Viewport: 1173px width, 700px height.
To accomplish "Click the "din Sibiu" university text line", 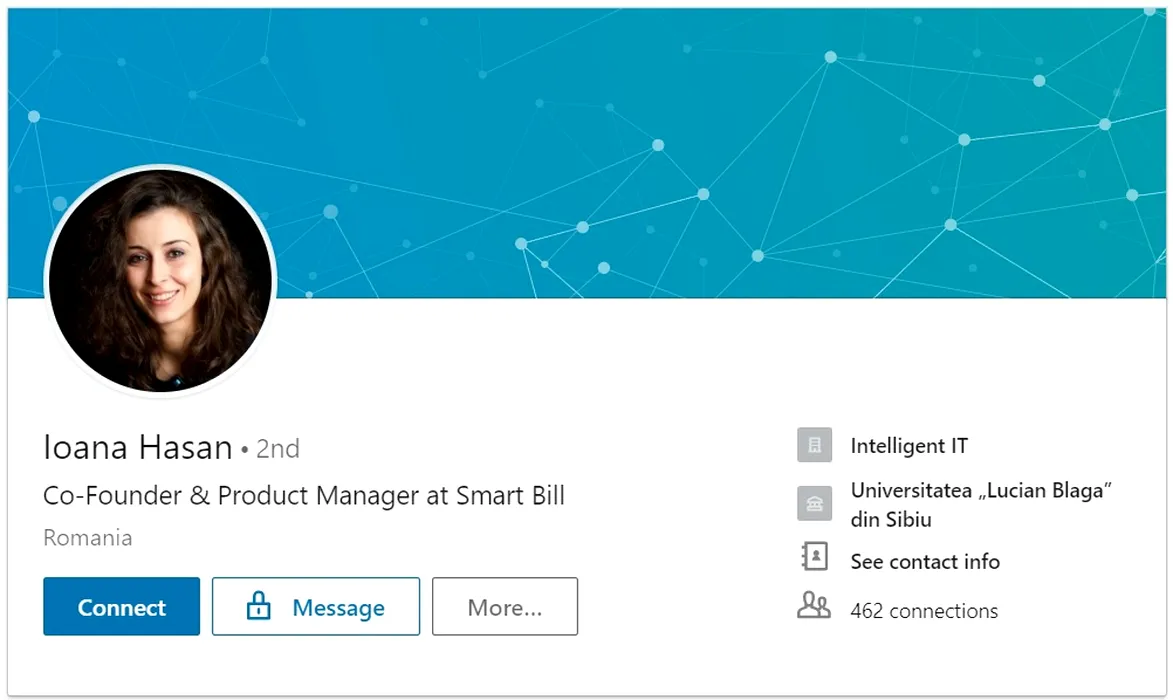I will 891,520.
